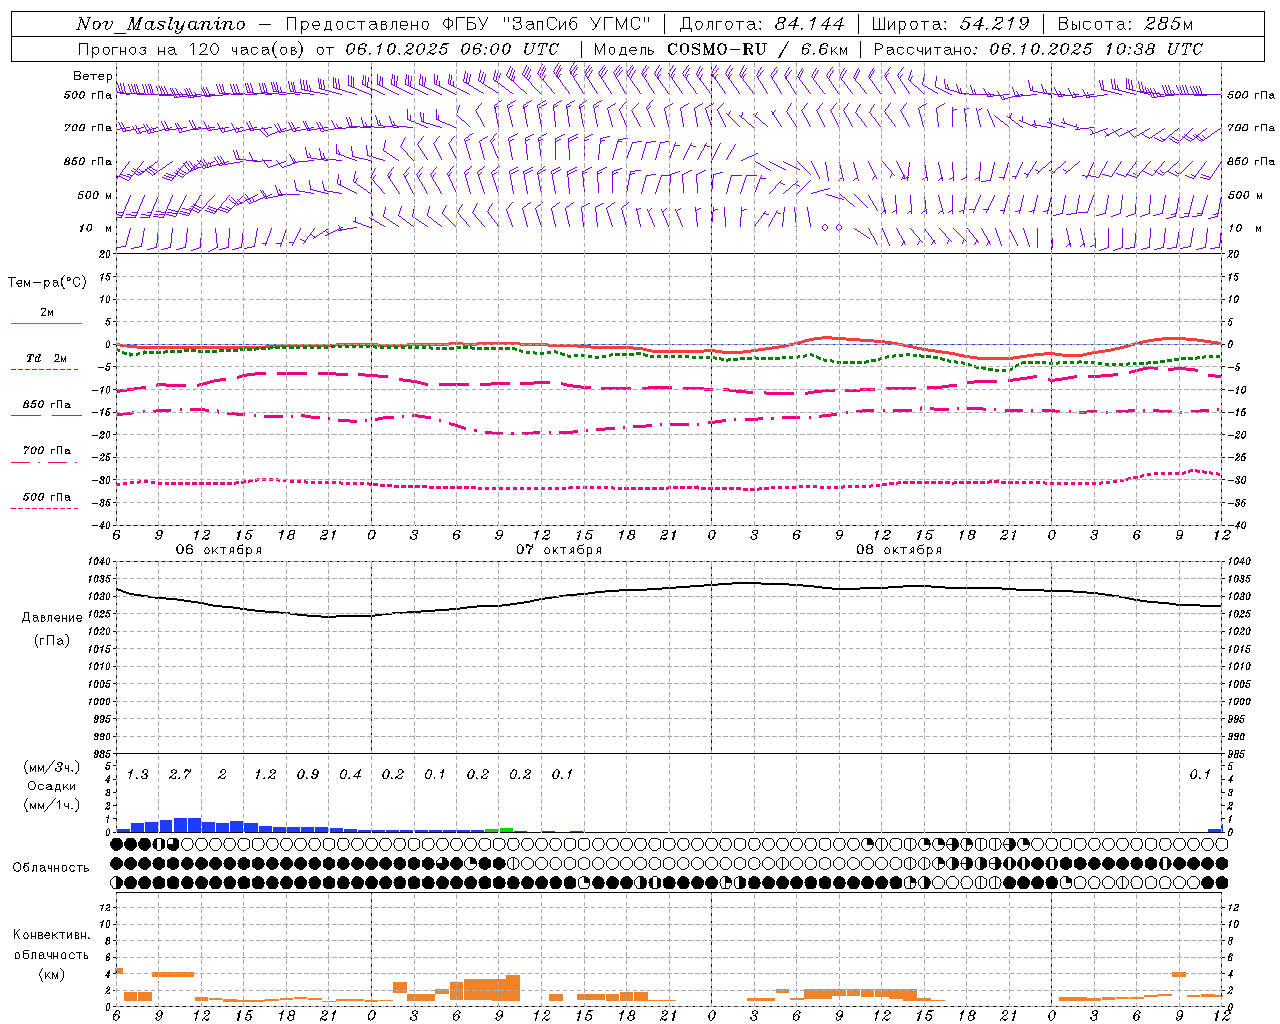Click the tallest blue precipitation bar
The image size is (1280, 1024).
[x=187, y=825]
